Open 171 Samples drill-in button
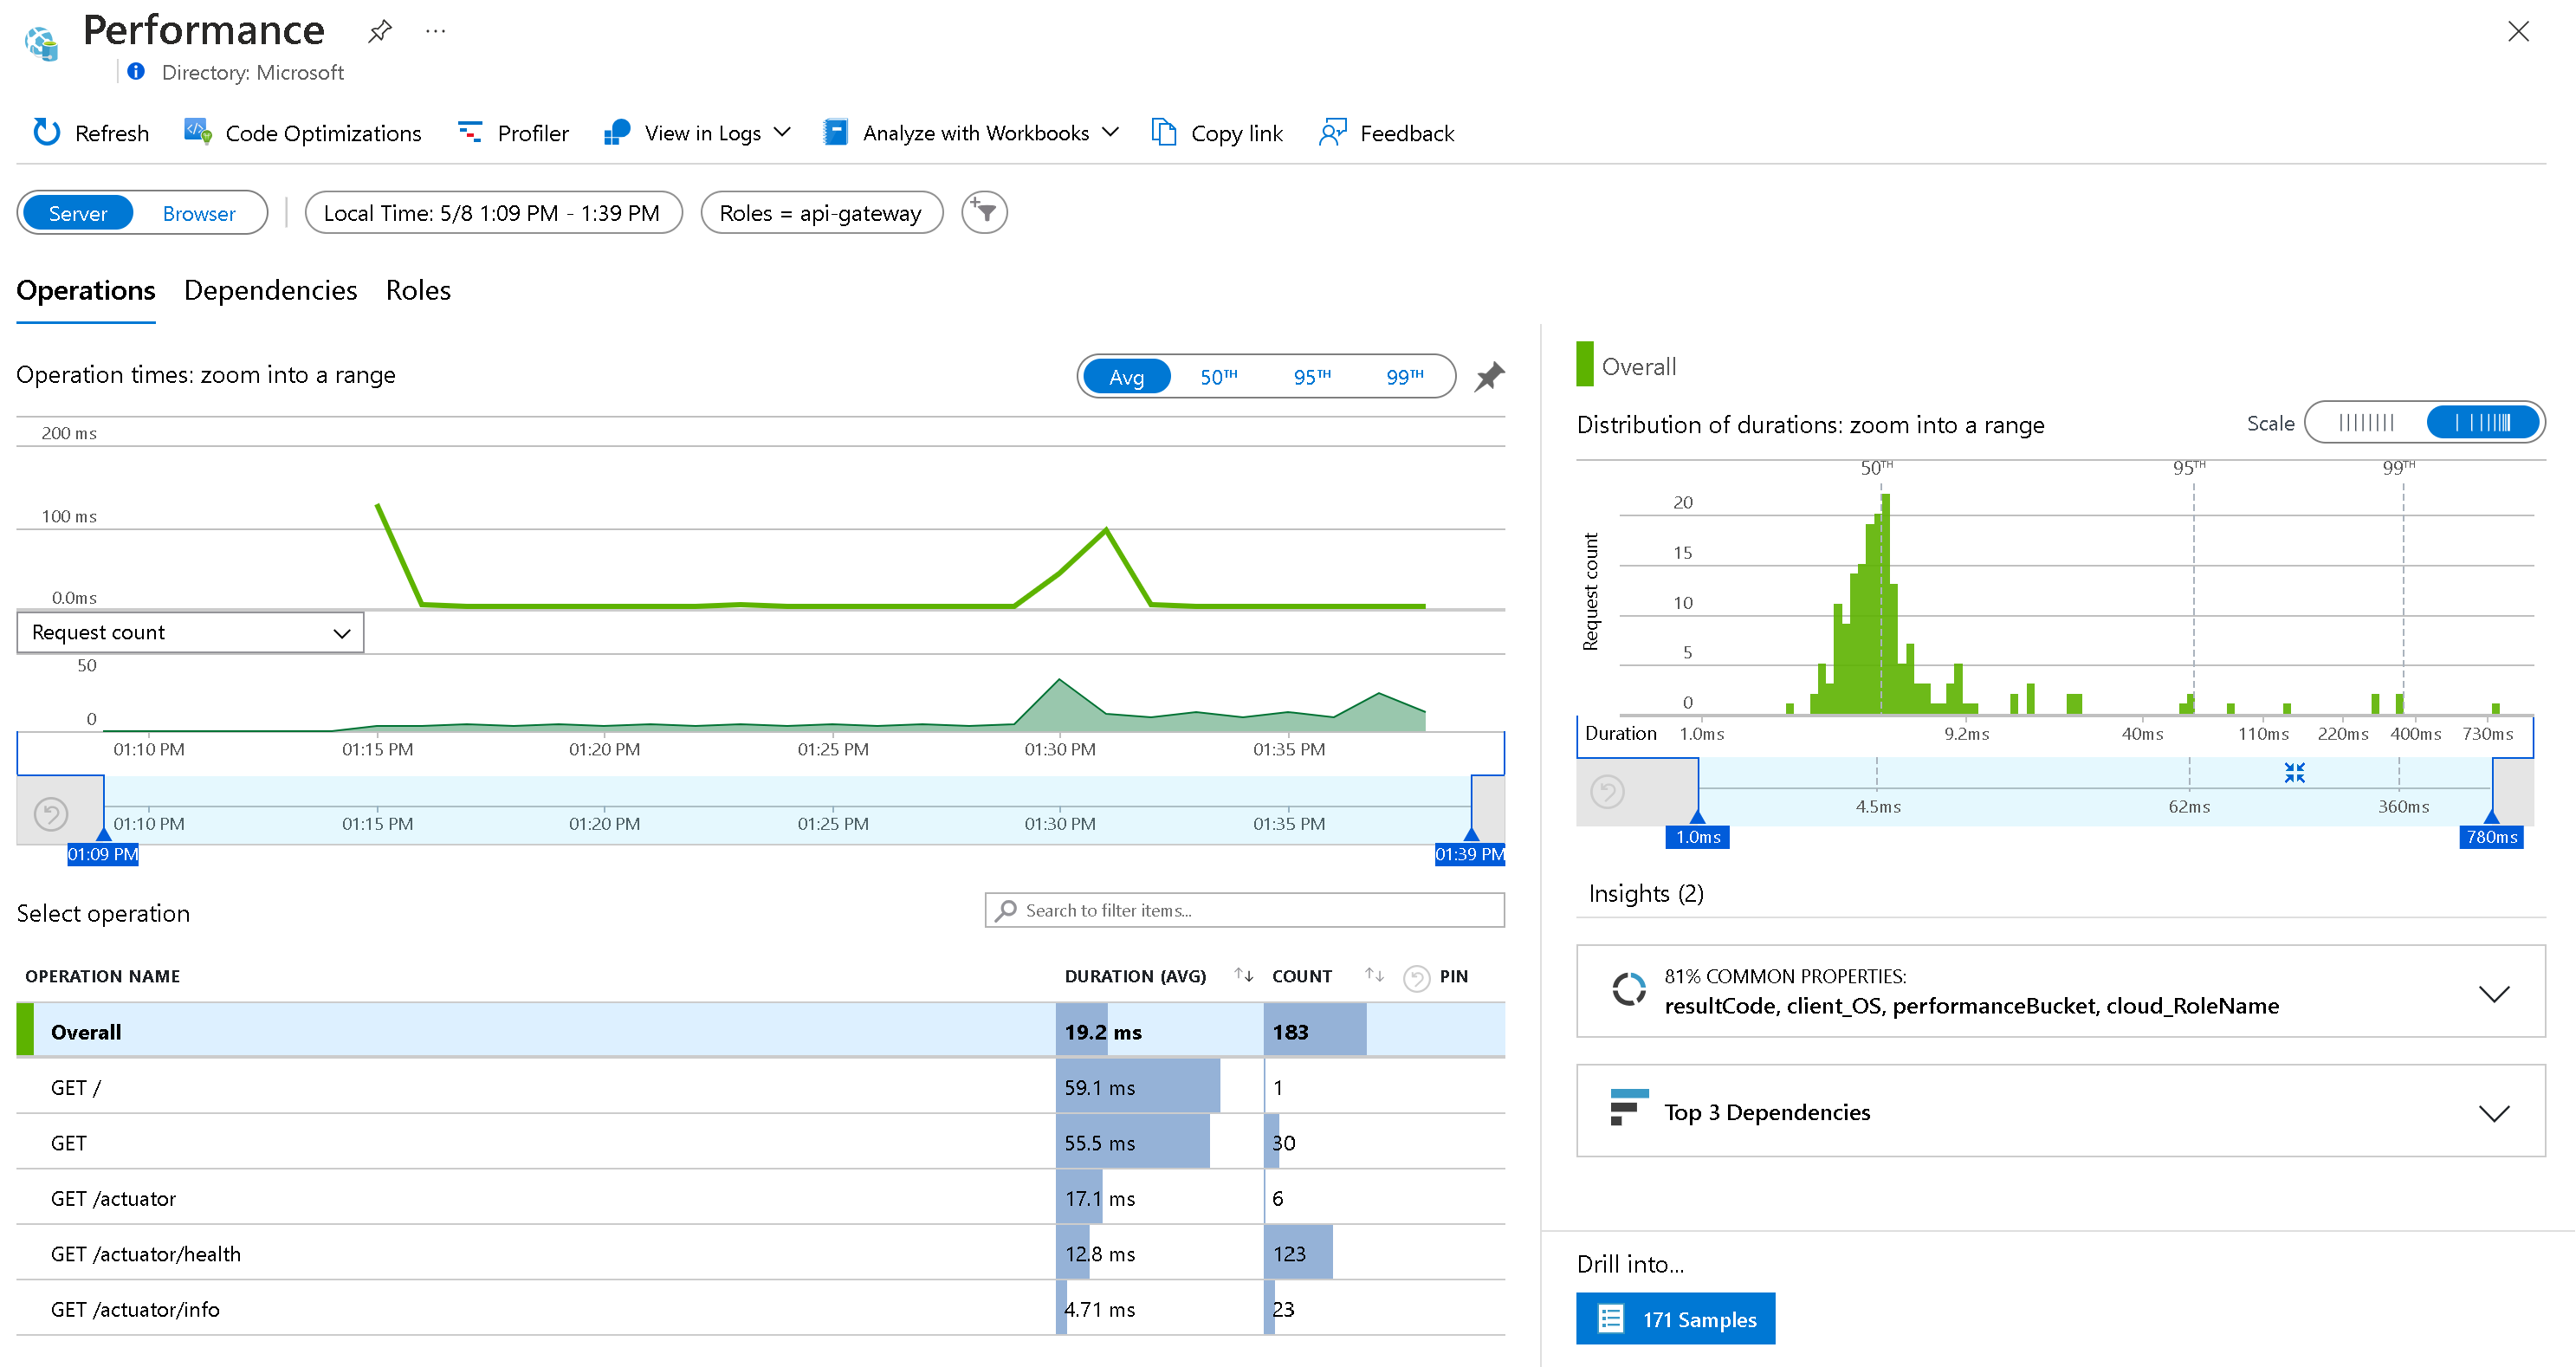This screenshot has width=2576, height=1367. [1675, 1318]
